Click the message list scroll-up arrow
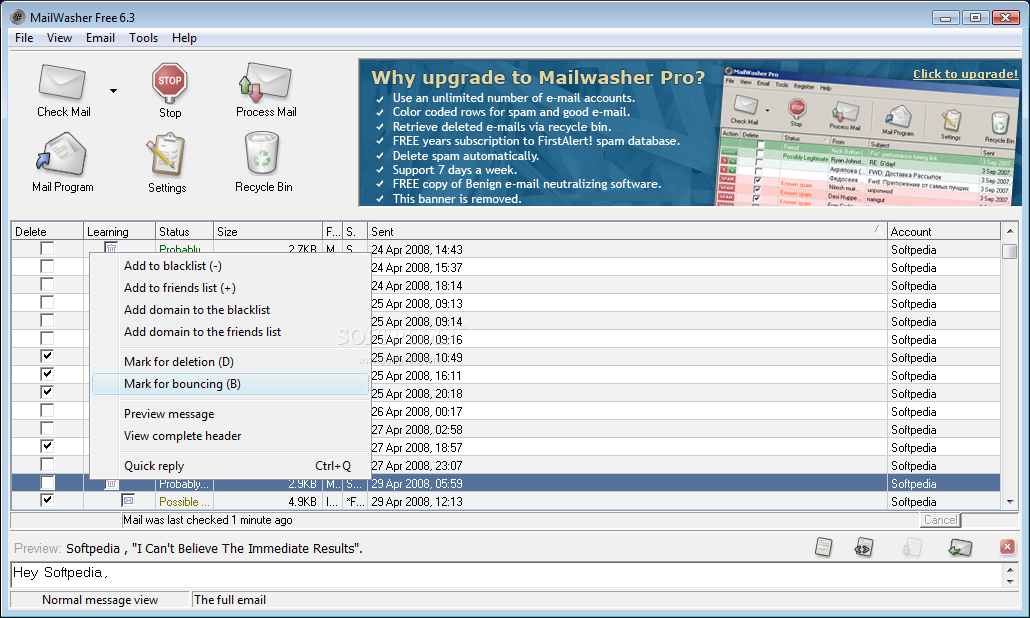 (x=1010, y=231)
